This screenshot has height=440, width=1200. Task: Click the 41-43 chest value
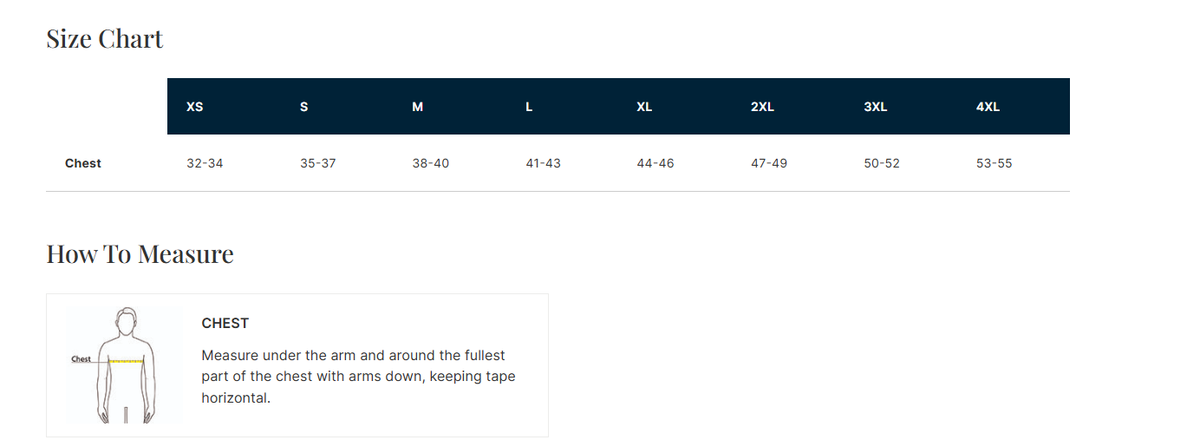tap(543, 163)
